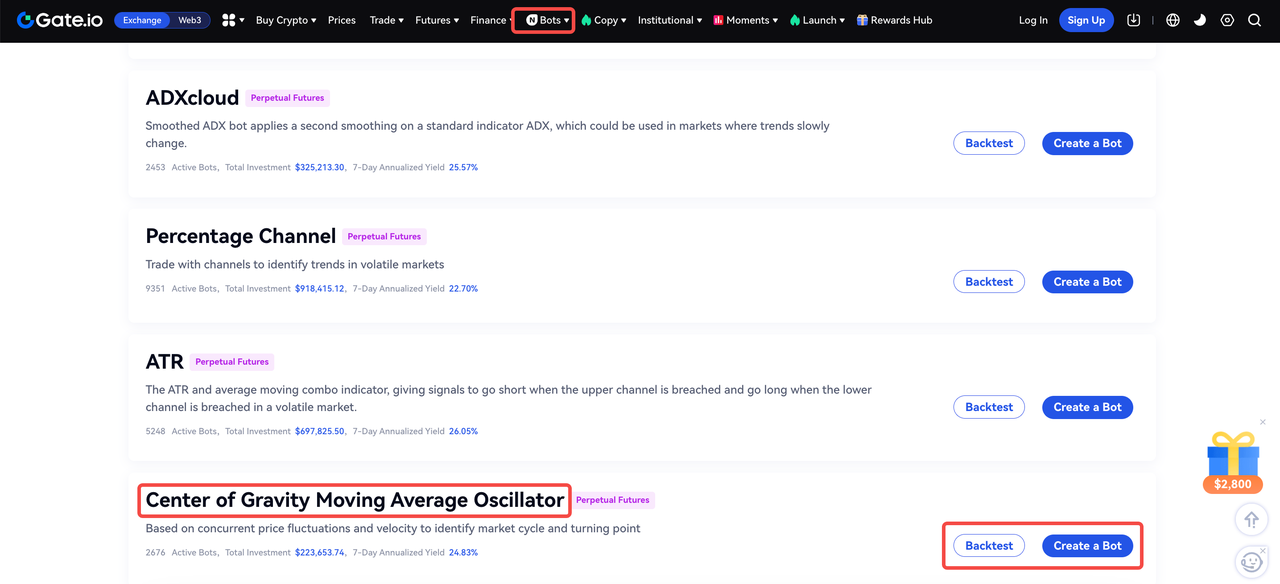This screenshot has width=1280, height=584.
Task: Open the Rewards Hub menu item
Action: (x=894, y=20)
